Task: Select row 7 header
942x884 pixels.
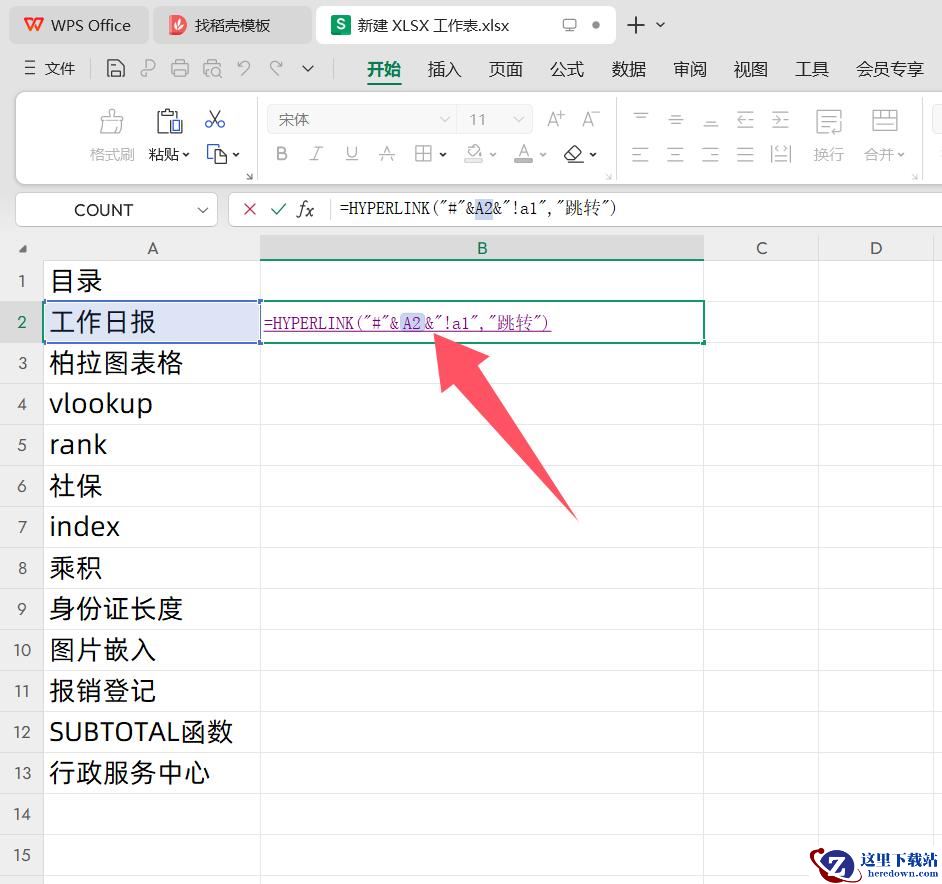Action: (x=22, y=527)
